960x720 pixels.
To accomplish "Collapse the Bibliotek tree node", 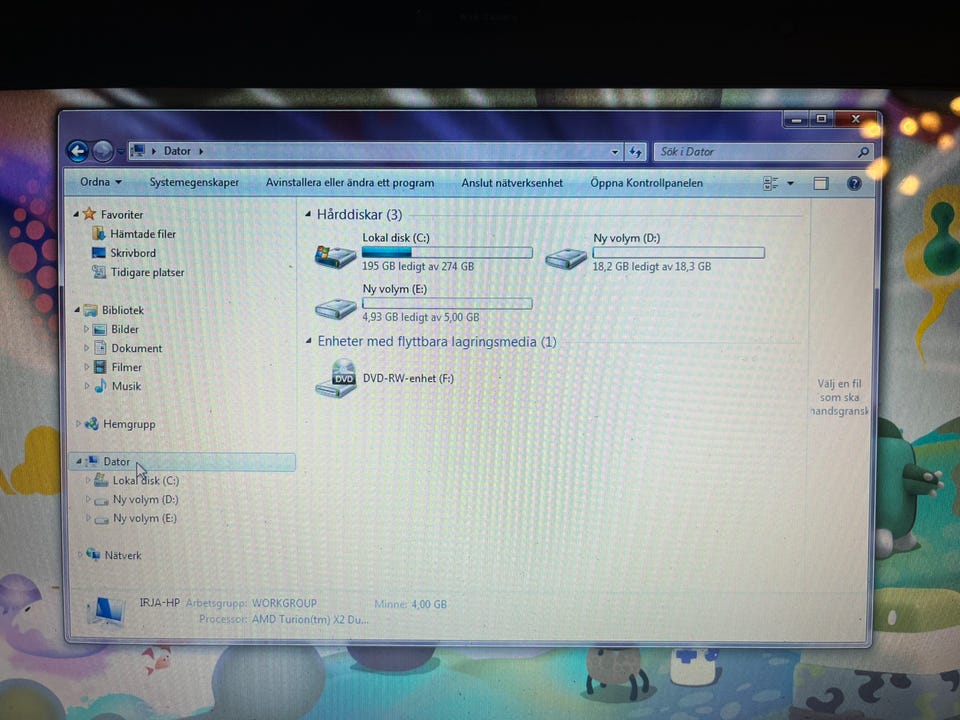I will coord(77,310).
